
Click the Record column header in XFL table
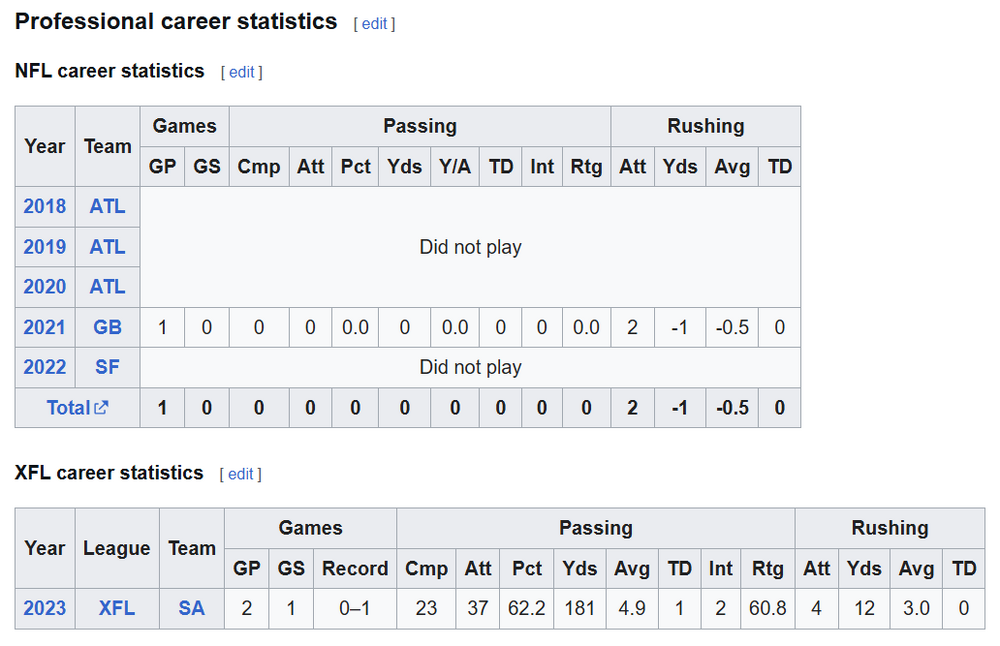[x=355, y=569]
